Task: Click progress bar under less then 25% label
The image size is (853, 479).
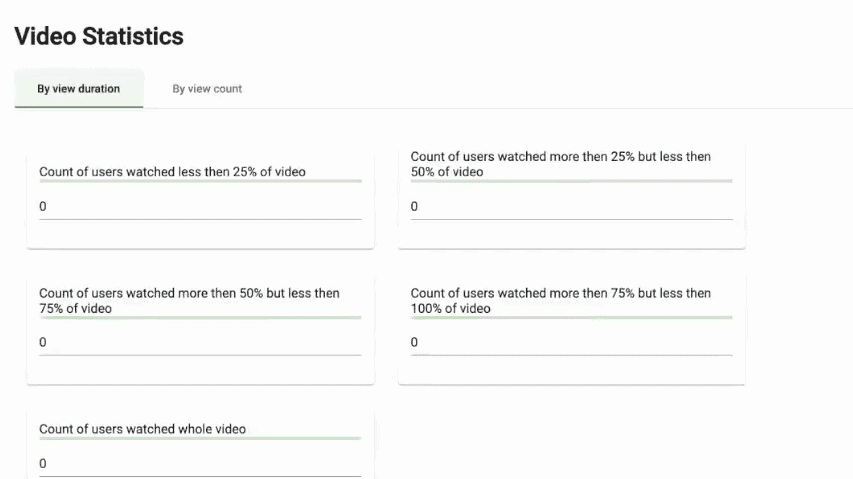Action: pos(200,181)
